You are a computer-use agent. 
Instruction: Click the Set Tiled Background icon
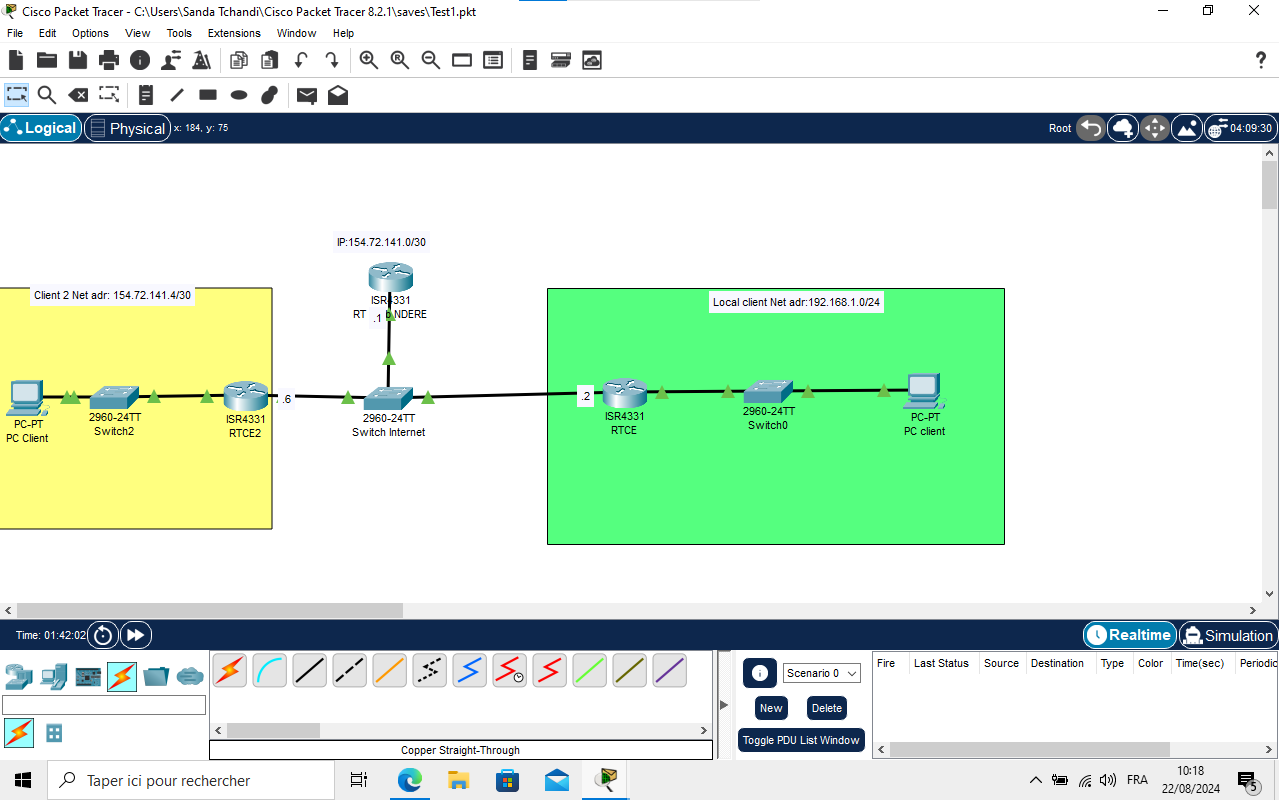pyautogui.click(x=1187, y=128)
